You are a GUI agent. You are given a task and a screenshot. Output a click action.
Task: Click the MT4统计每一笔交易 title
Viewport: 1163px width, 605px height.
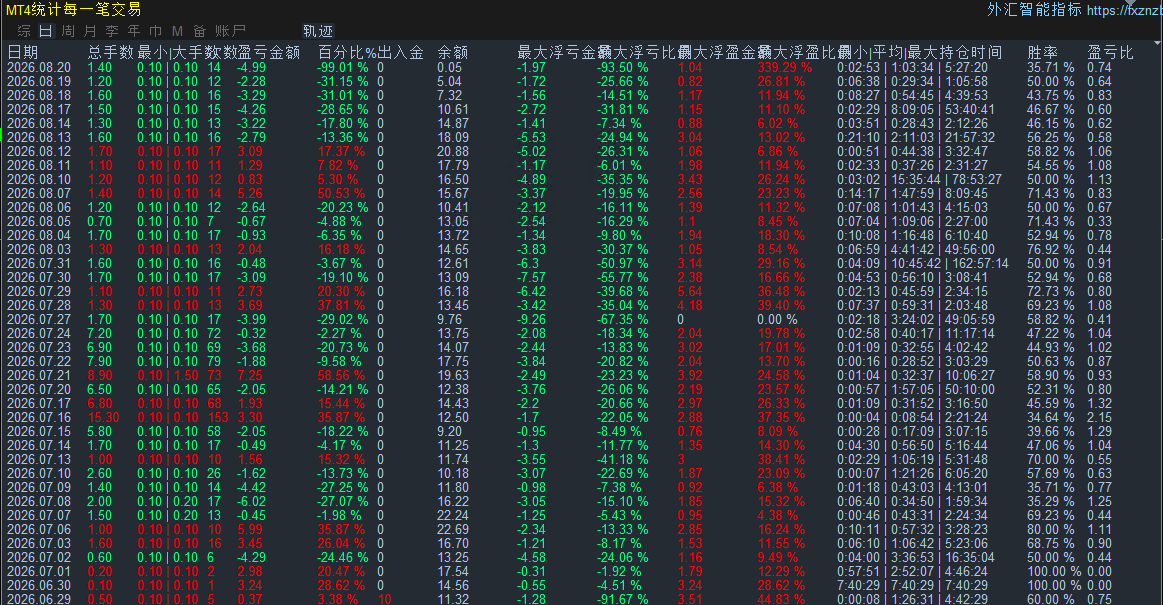coord(73,10)
